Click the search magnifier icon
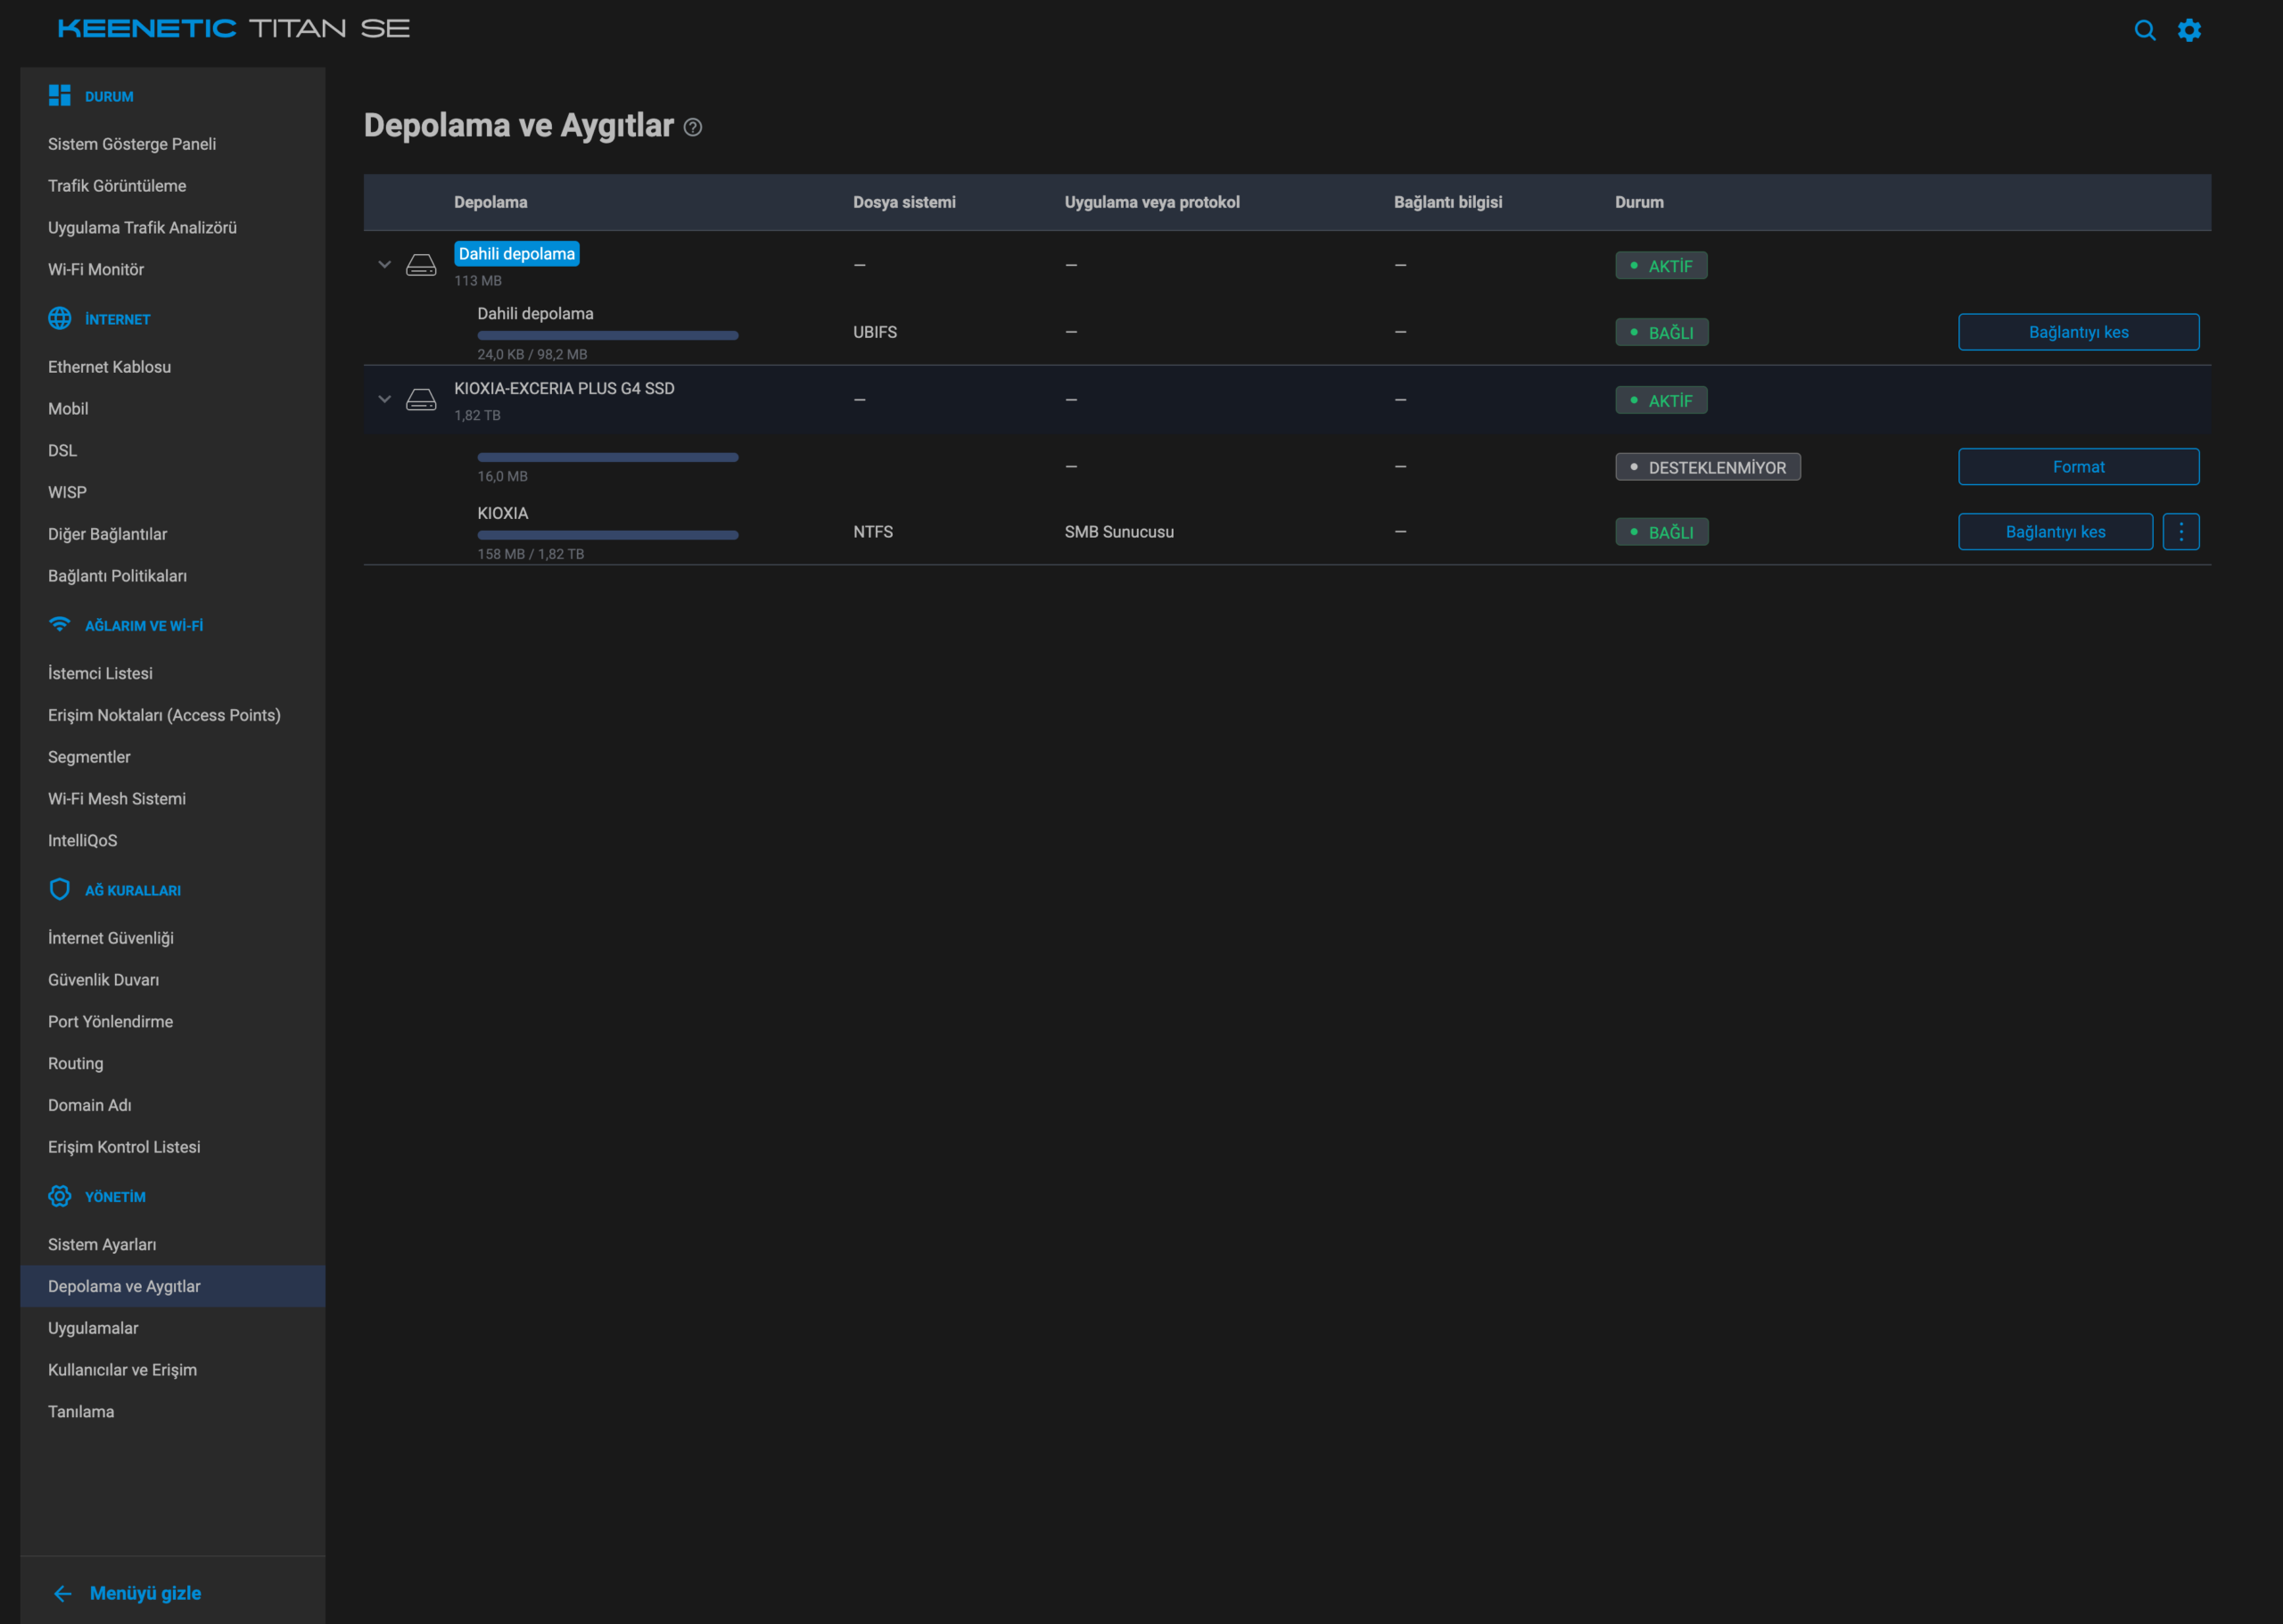Image resolution: width=2283 pixels, height=1624 pixels. coord(2144,30)
